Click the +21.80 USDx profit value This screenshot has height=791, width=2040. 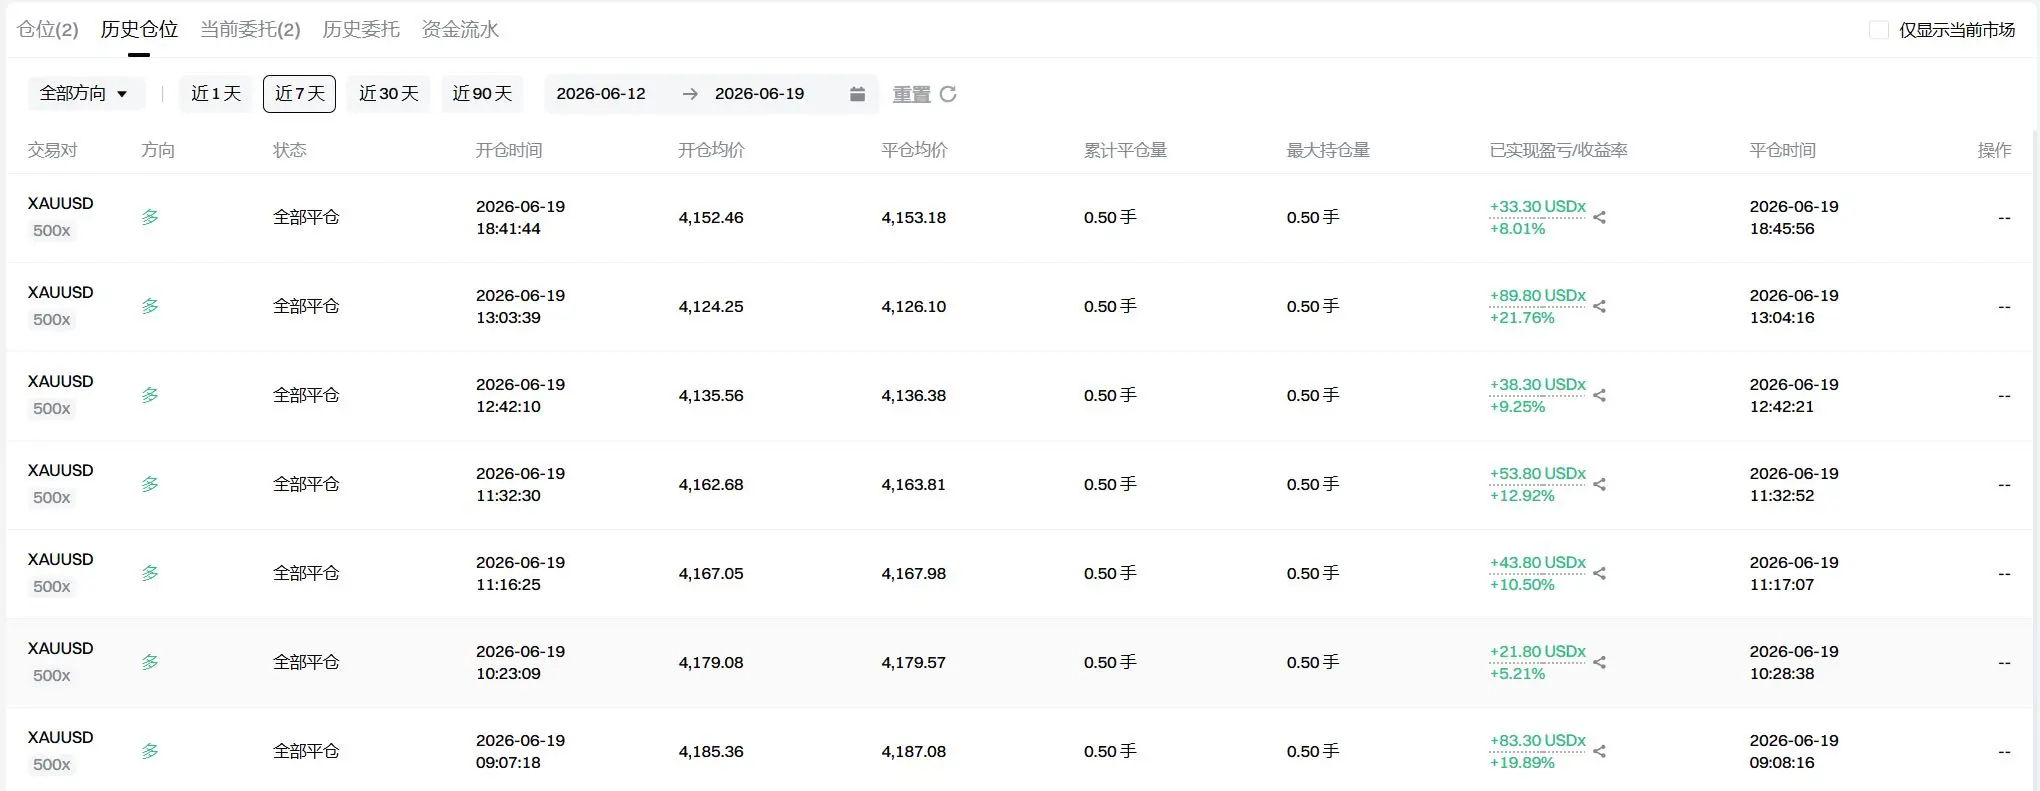click(1537, 651)
